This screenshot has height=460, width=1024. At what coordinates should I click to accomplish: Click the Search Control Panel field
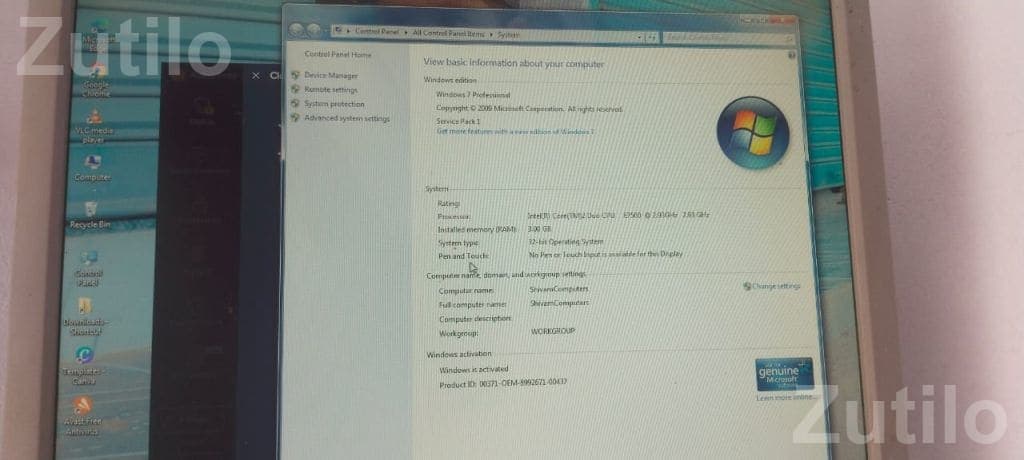tap(729, 39)
